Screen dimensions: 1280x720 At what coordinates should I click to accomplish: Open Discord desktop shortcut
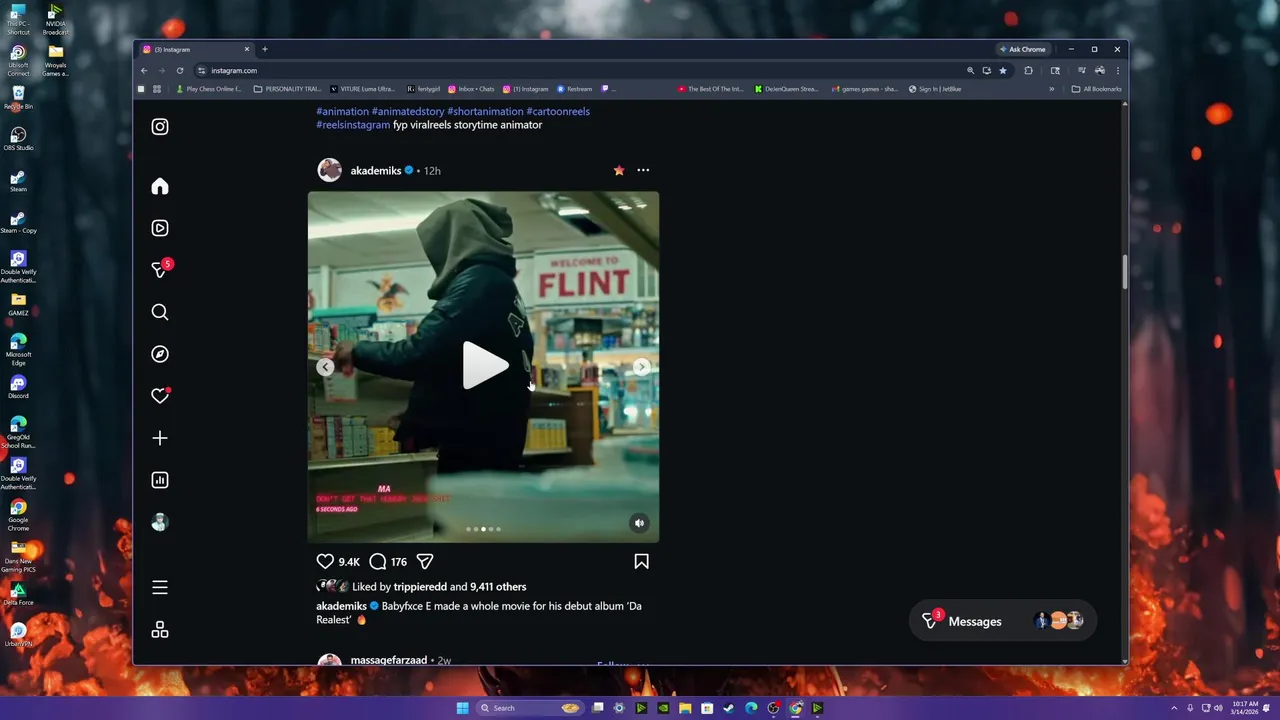tap(18, 387)
